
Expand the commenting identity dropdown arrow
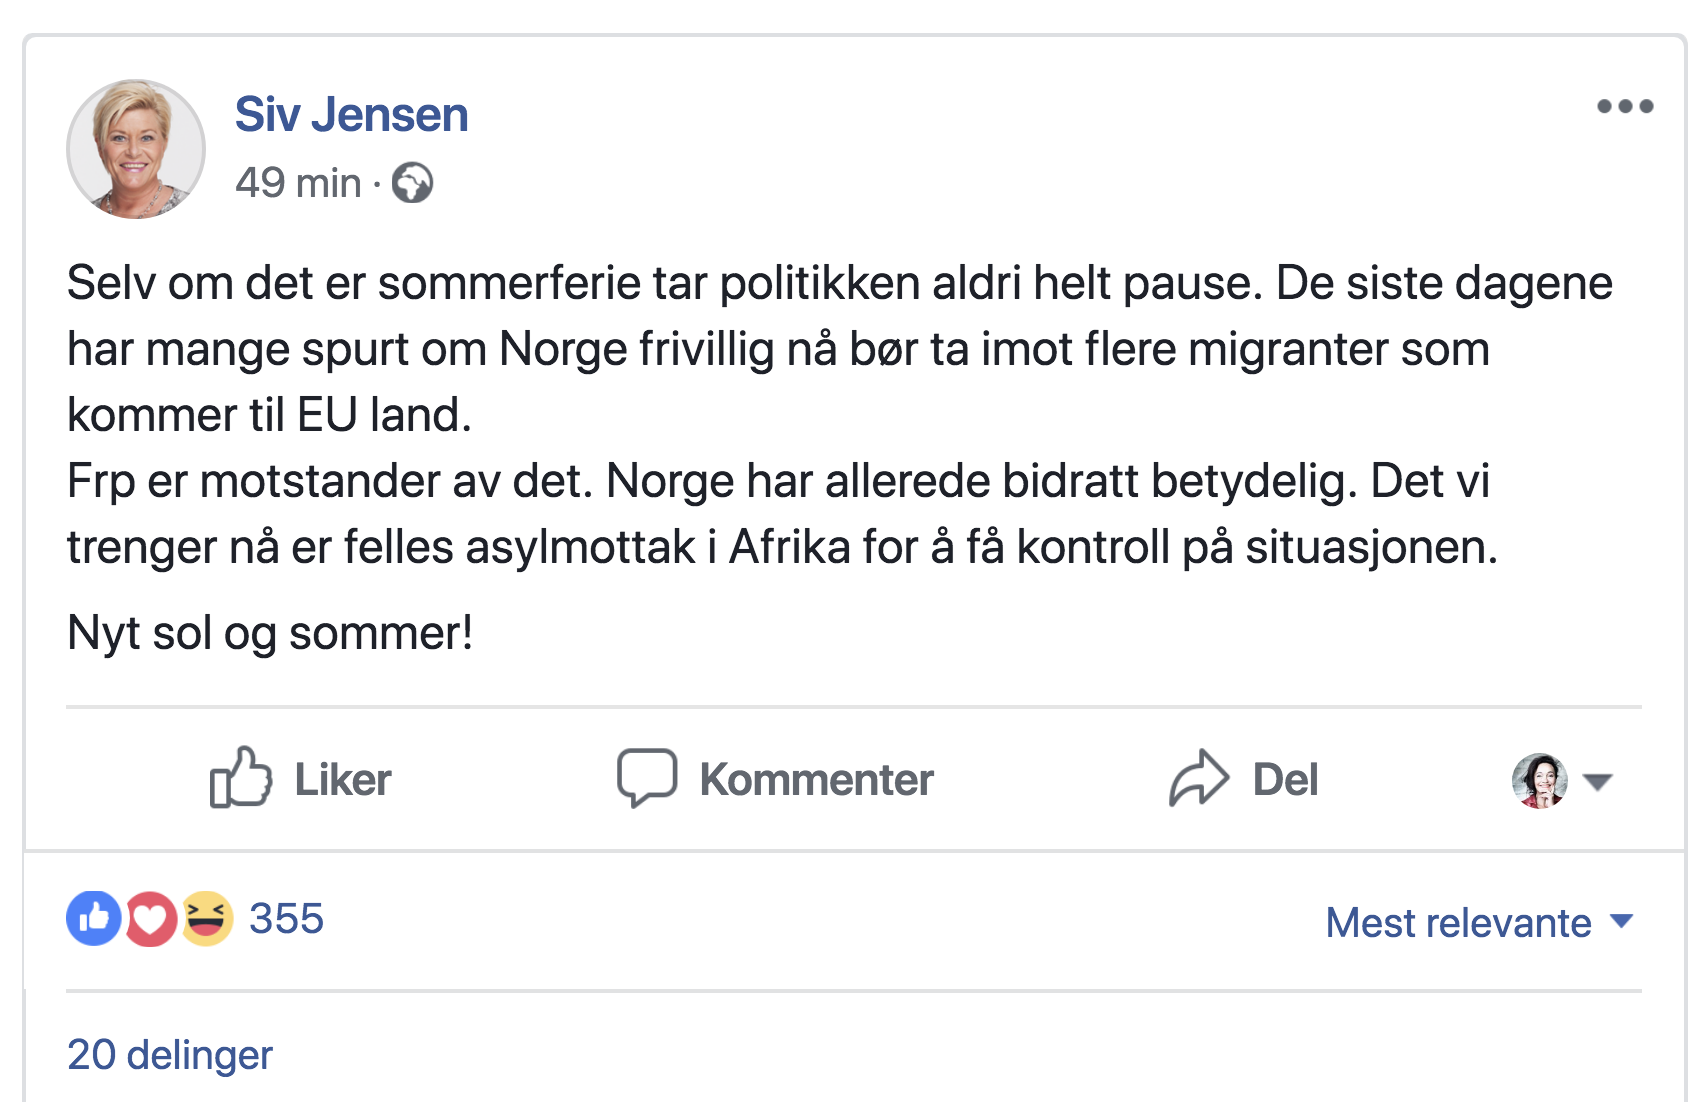point(1598,781)
